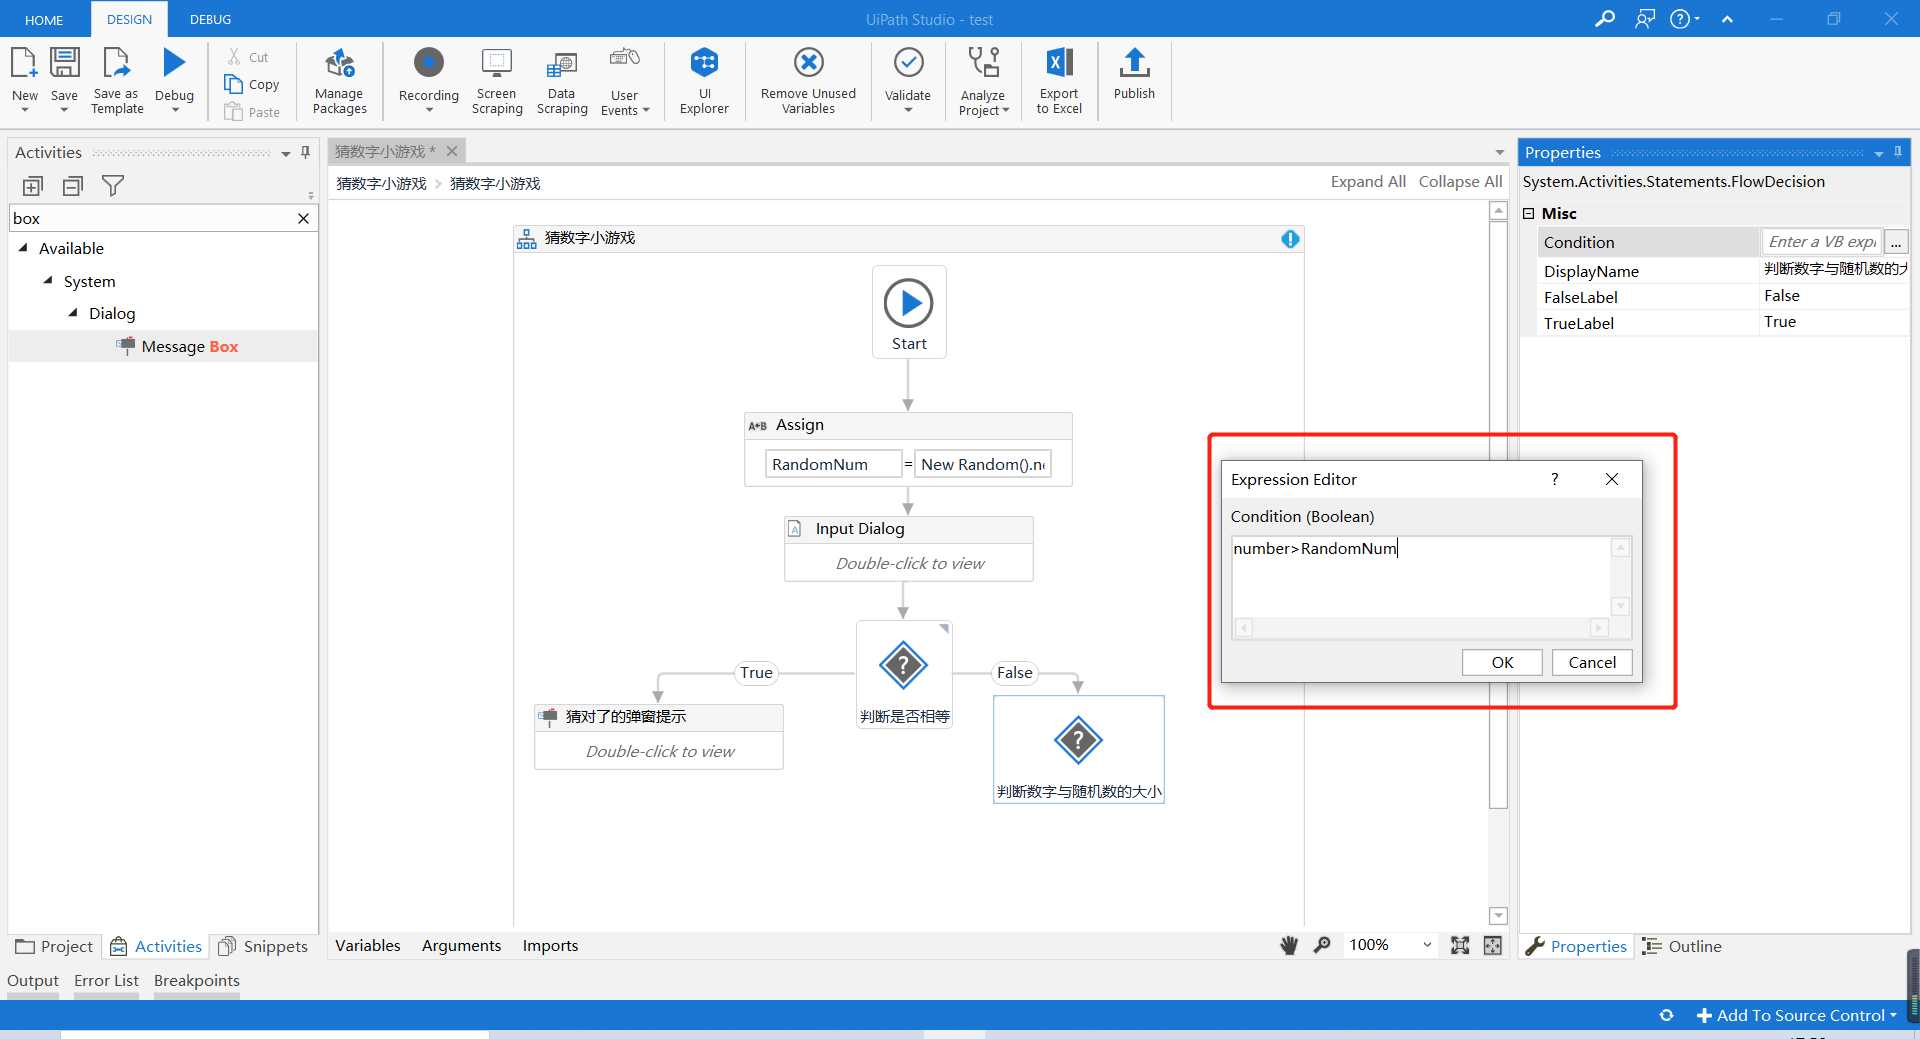
Task: Click the Condition expression field in Properties
Action: coord(1821,242)
